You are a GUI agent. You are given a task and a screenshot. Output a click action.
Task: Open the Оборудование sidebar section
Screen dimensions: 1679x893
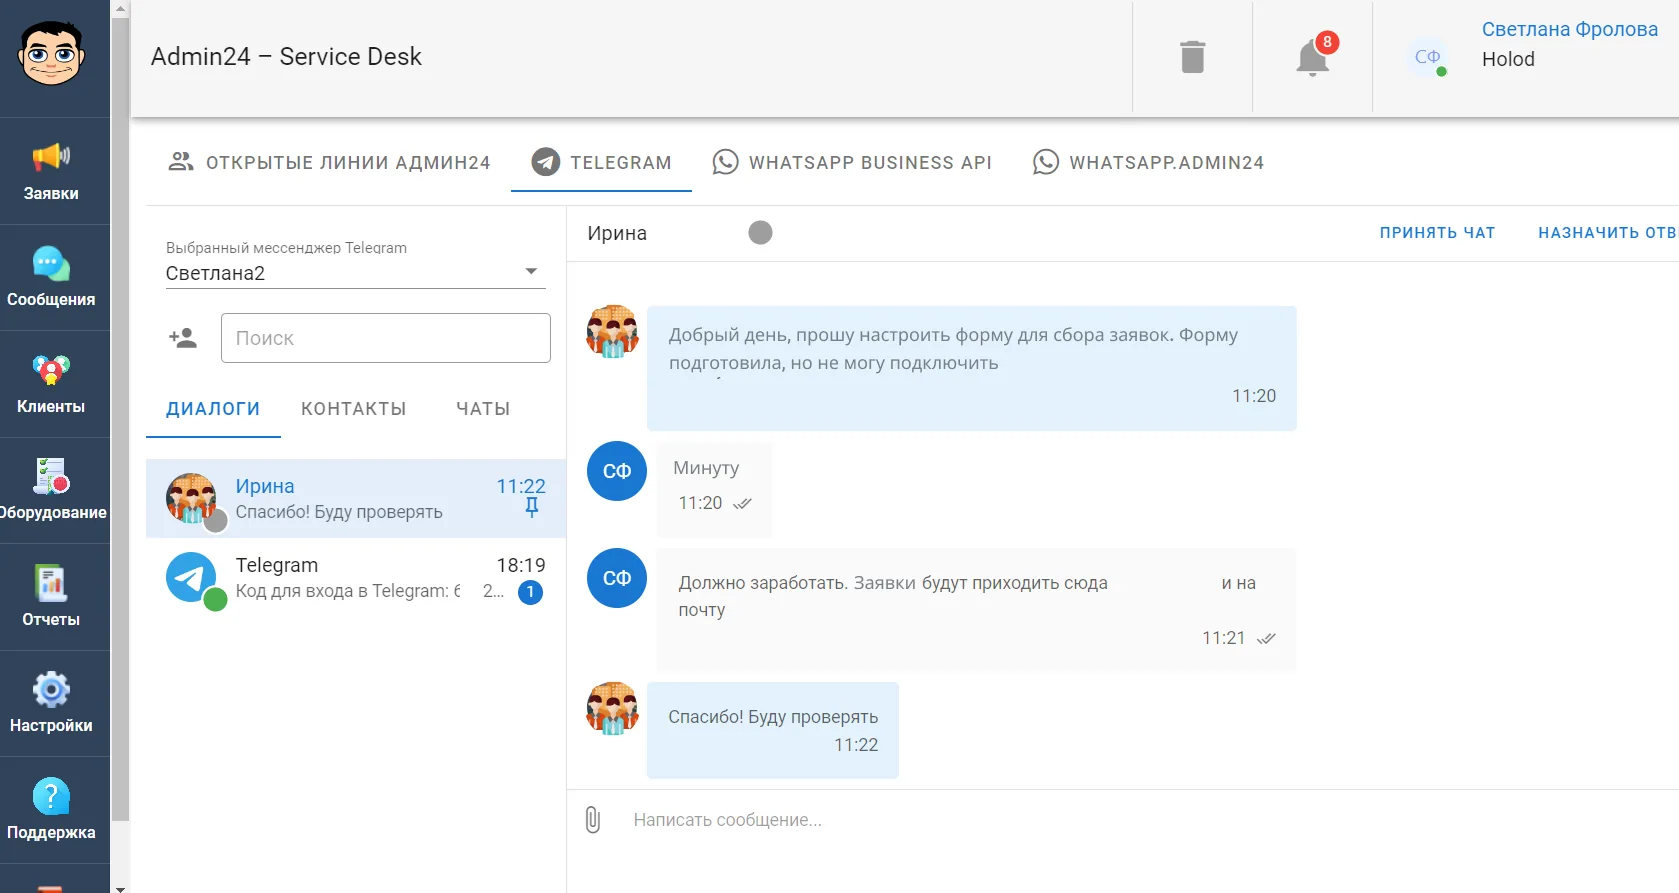(51, 490)
